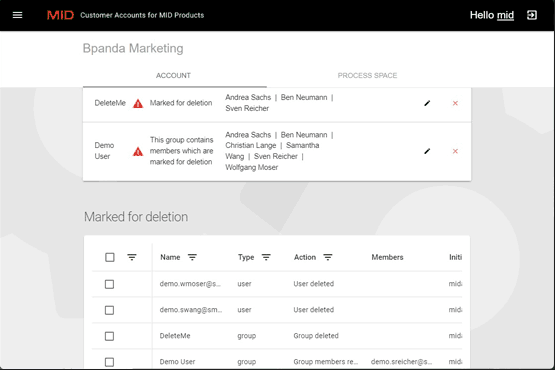The image size is (555, 370).
Task: Select the demo.wmoser@s... name cell
Action: (190, 284)
